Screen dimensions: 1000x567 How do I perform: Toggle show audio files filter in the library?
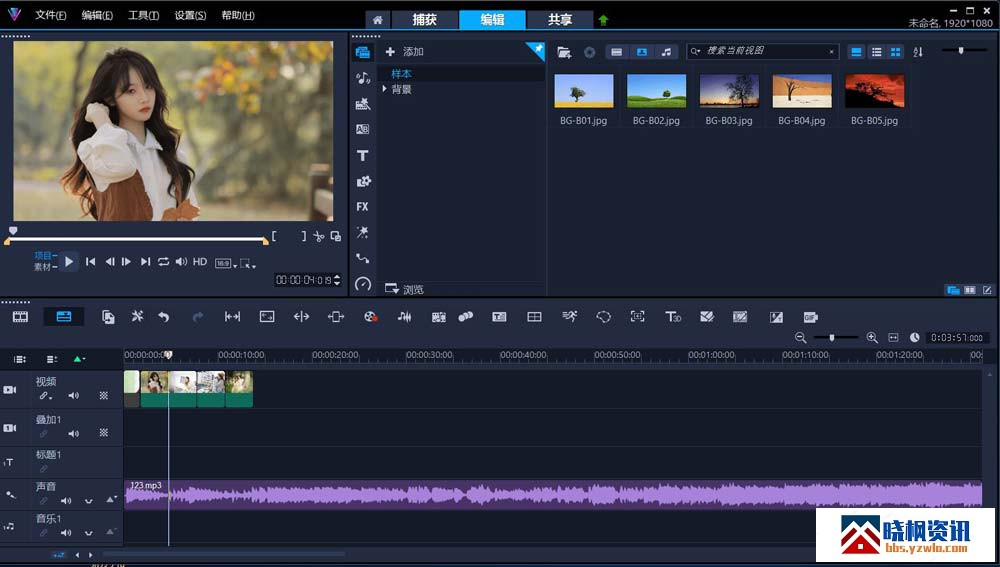click(666, 52)
